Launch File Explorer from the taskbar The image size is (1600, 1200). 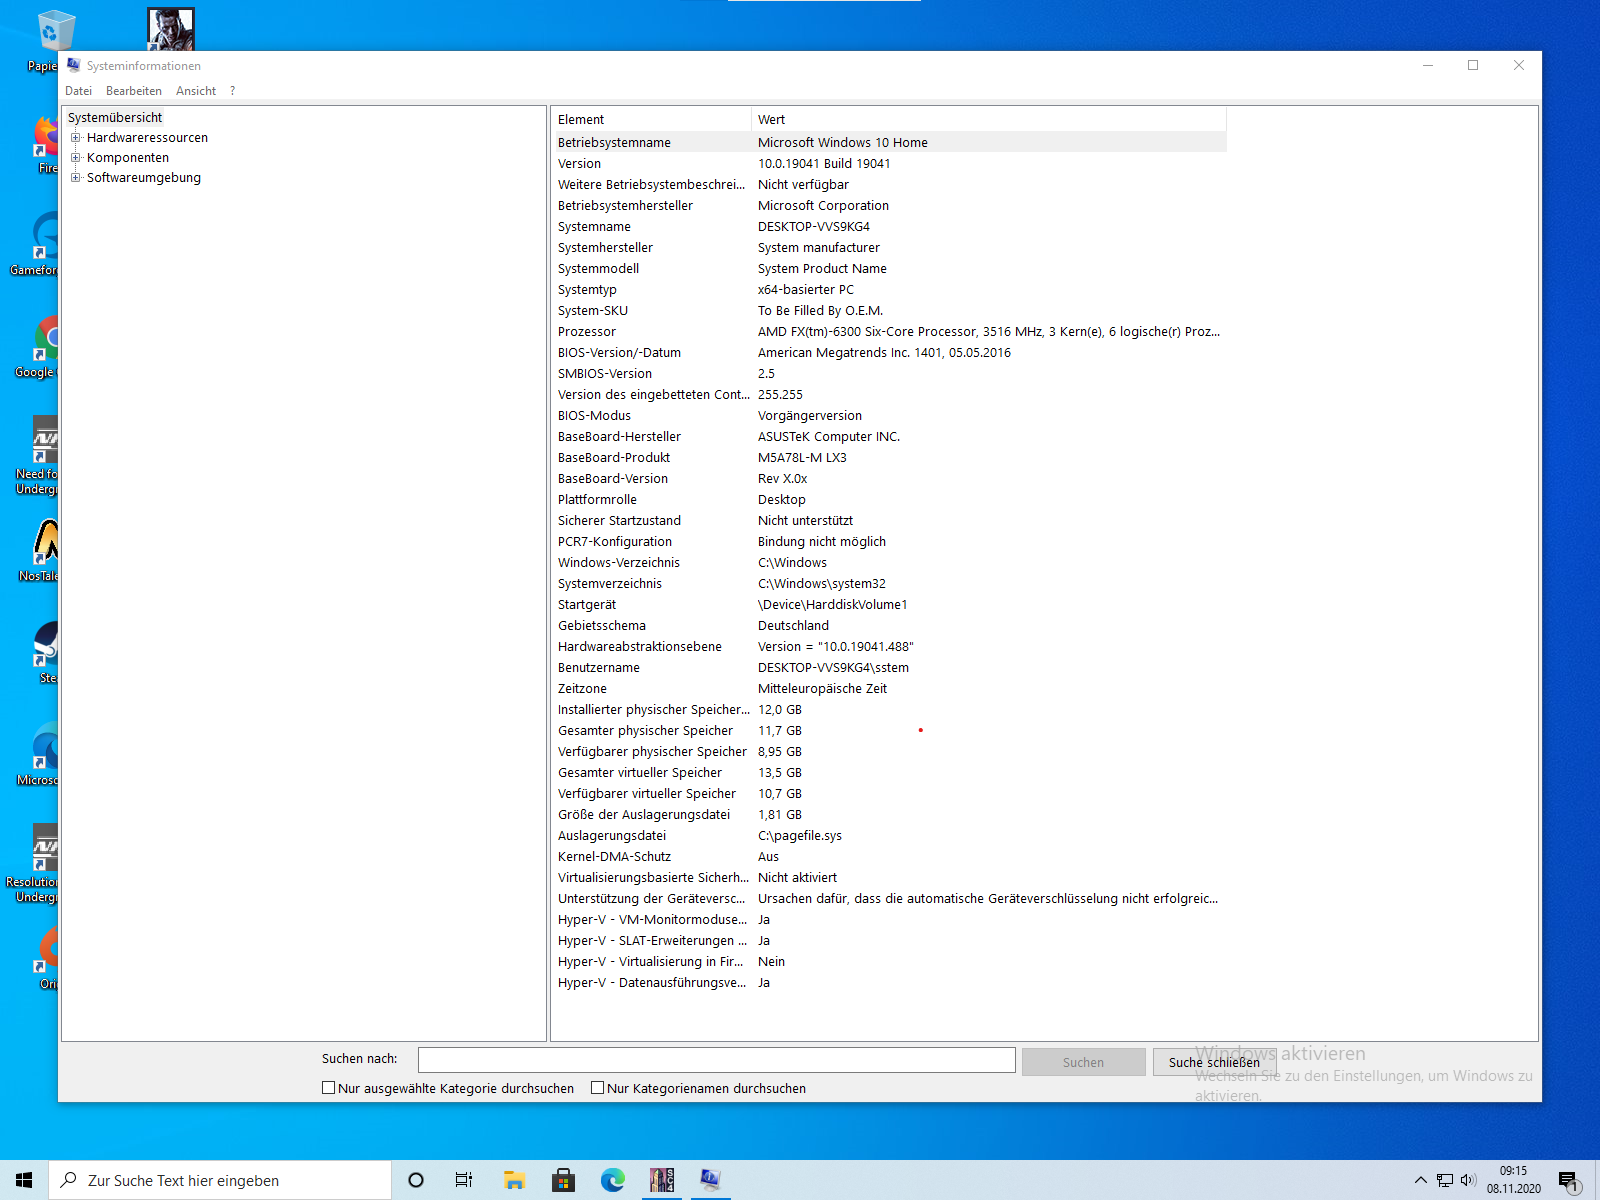click(514, 1180)
